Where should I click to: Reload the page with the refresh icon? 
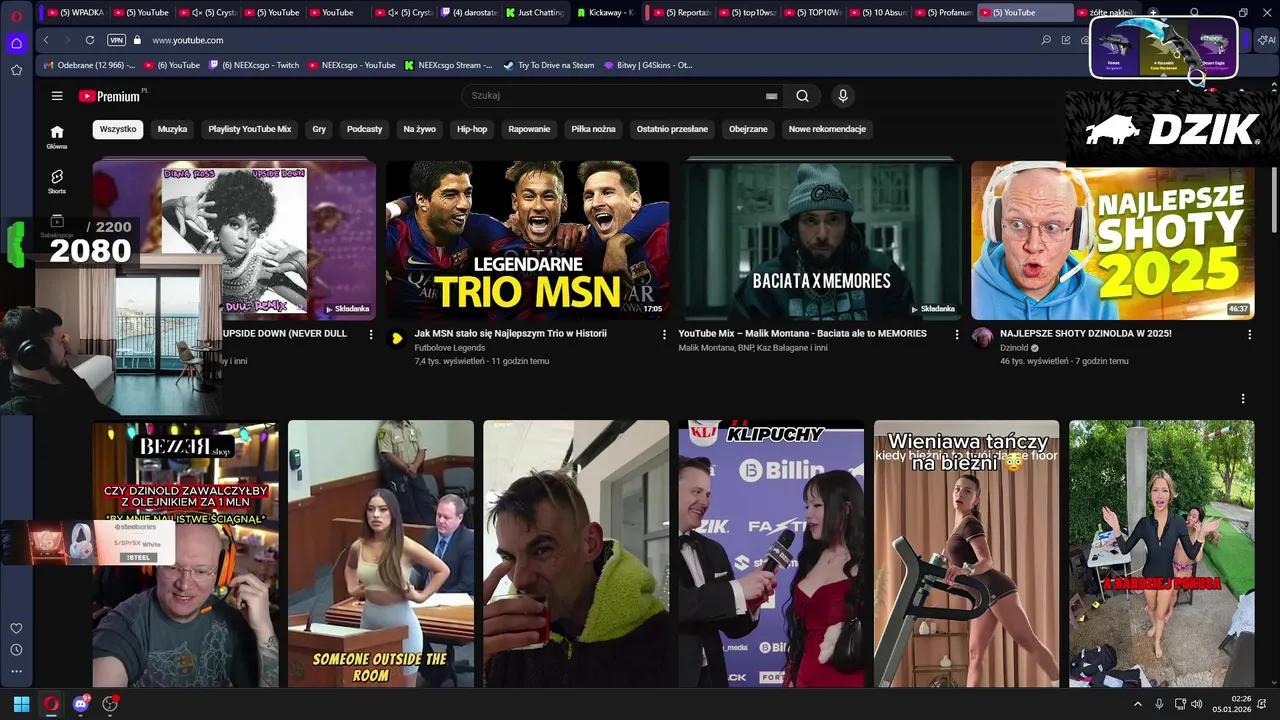90,40
